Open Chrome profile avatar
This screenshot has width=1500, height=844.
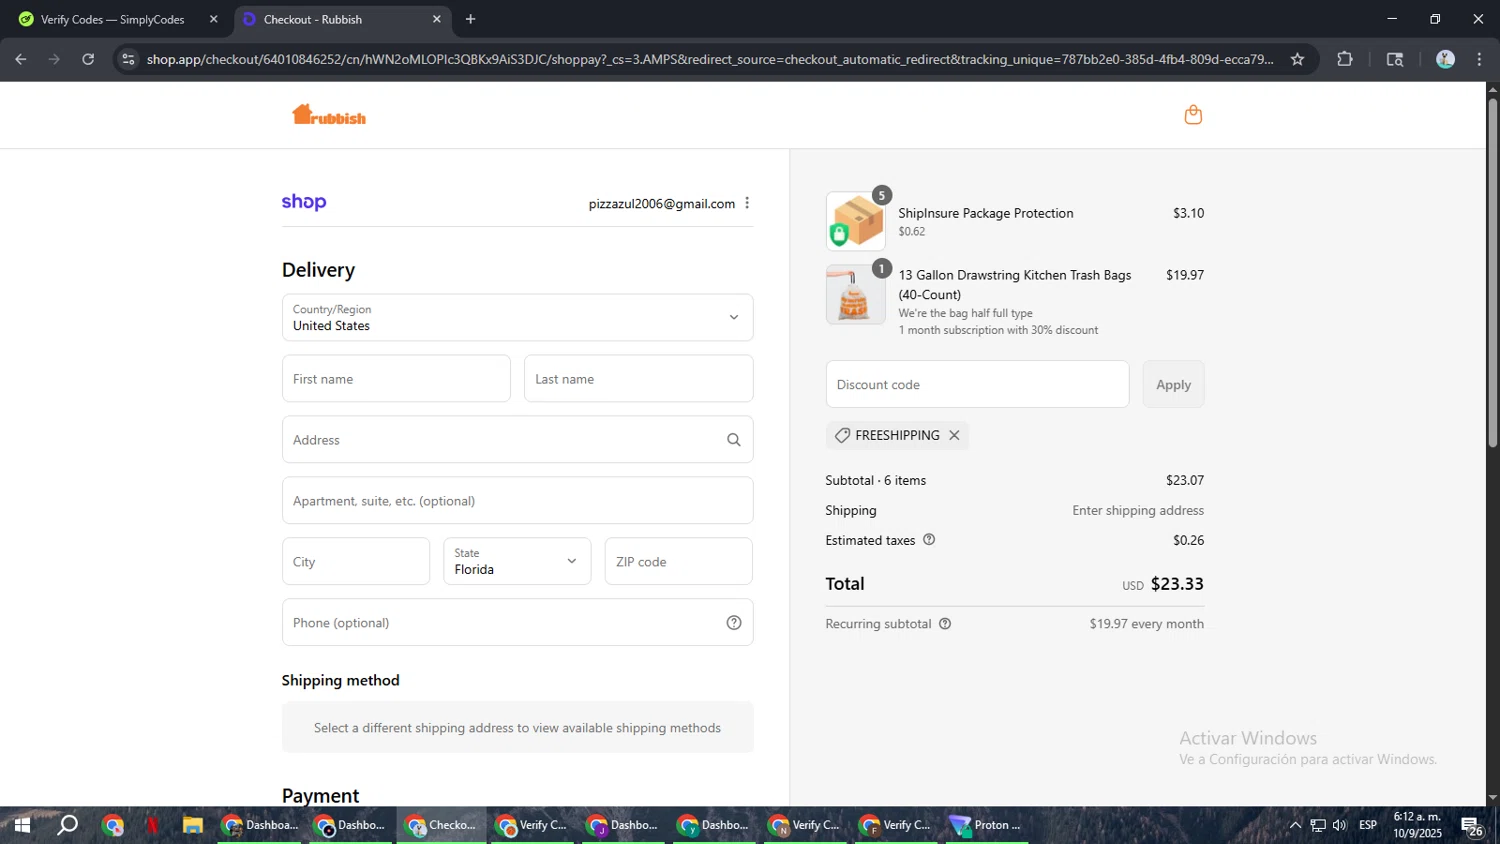[x=1445, y=59]
